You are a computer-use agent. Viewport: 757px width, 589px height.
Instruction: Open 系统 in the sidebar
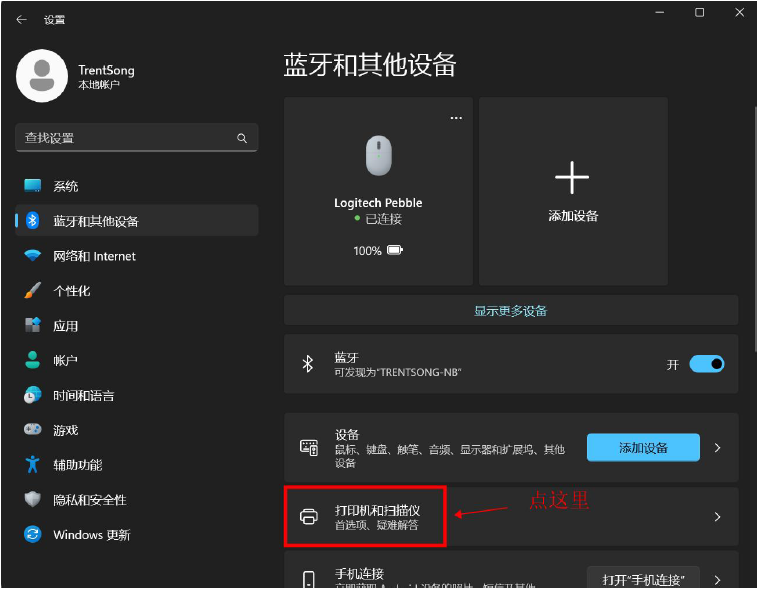pyautogui.click(x=137, y=186)
